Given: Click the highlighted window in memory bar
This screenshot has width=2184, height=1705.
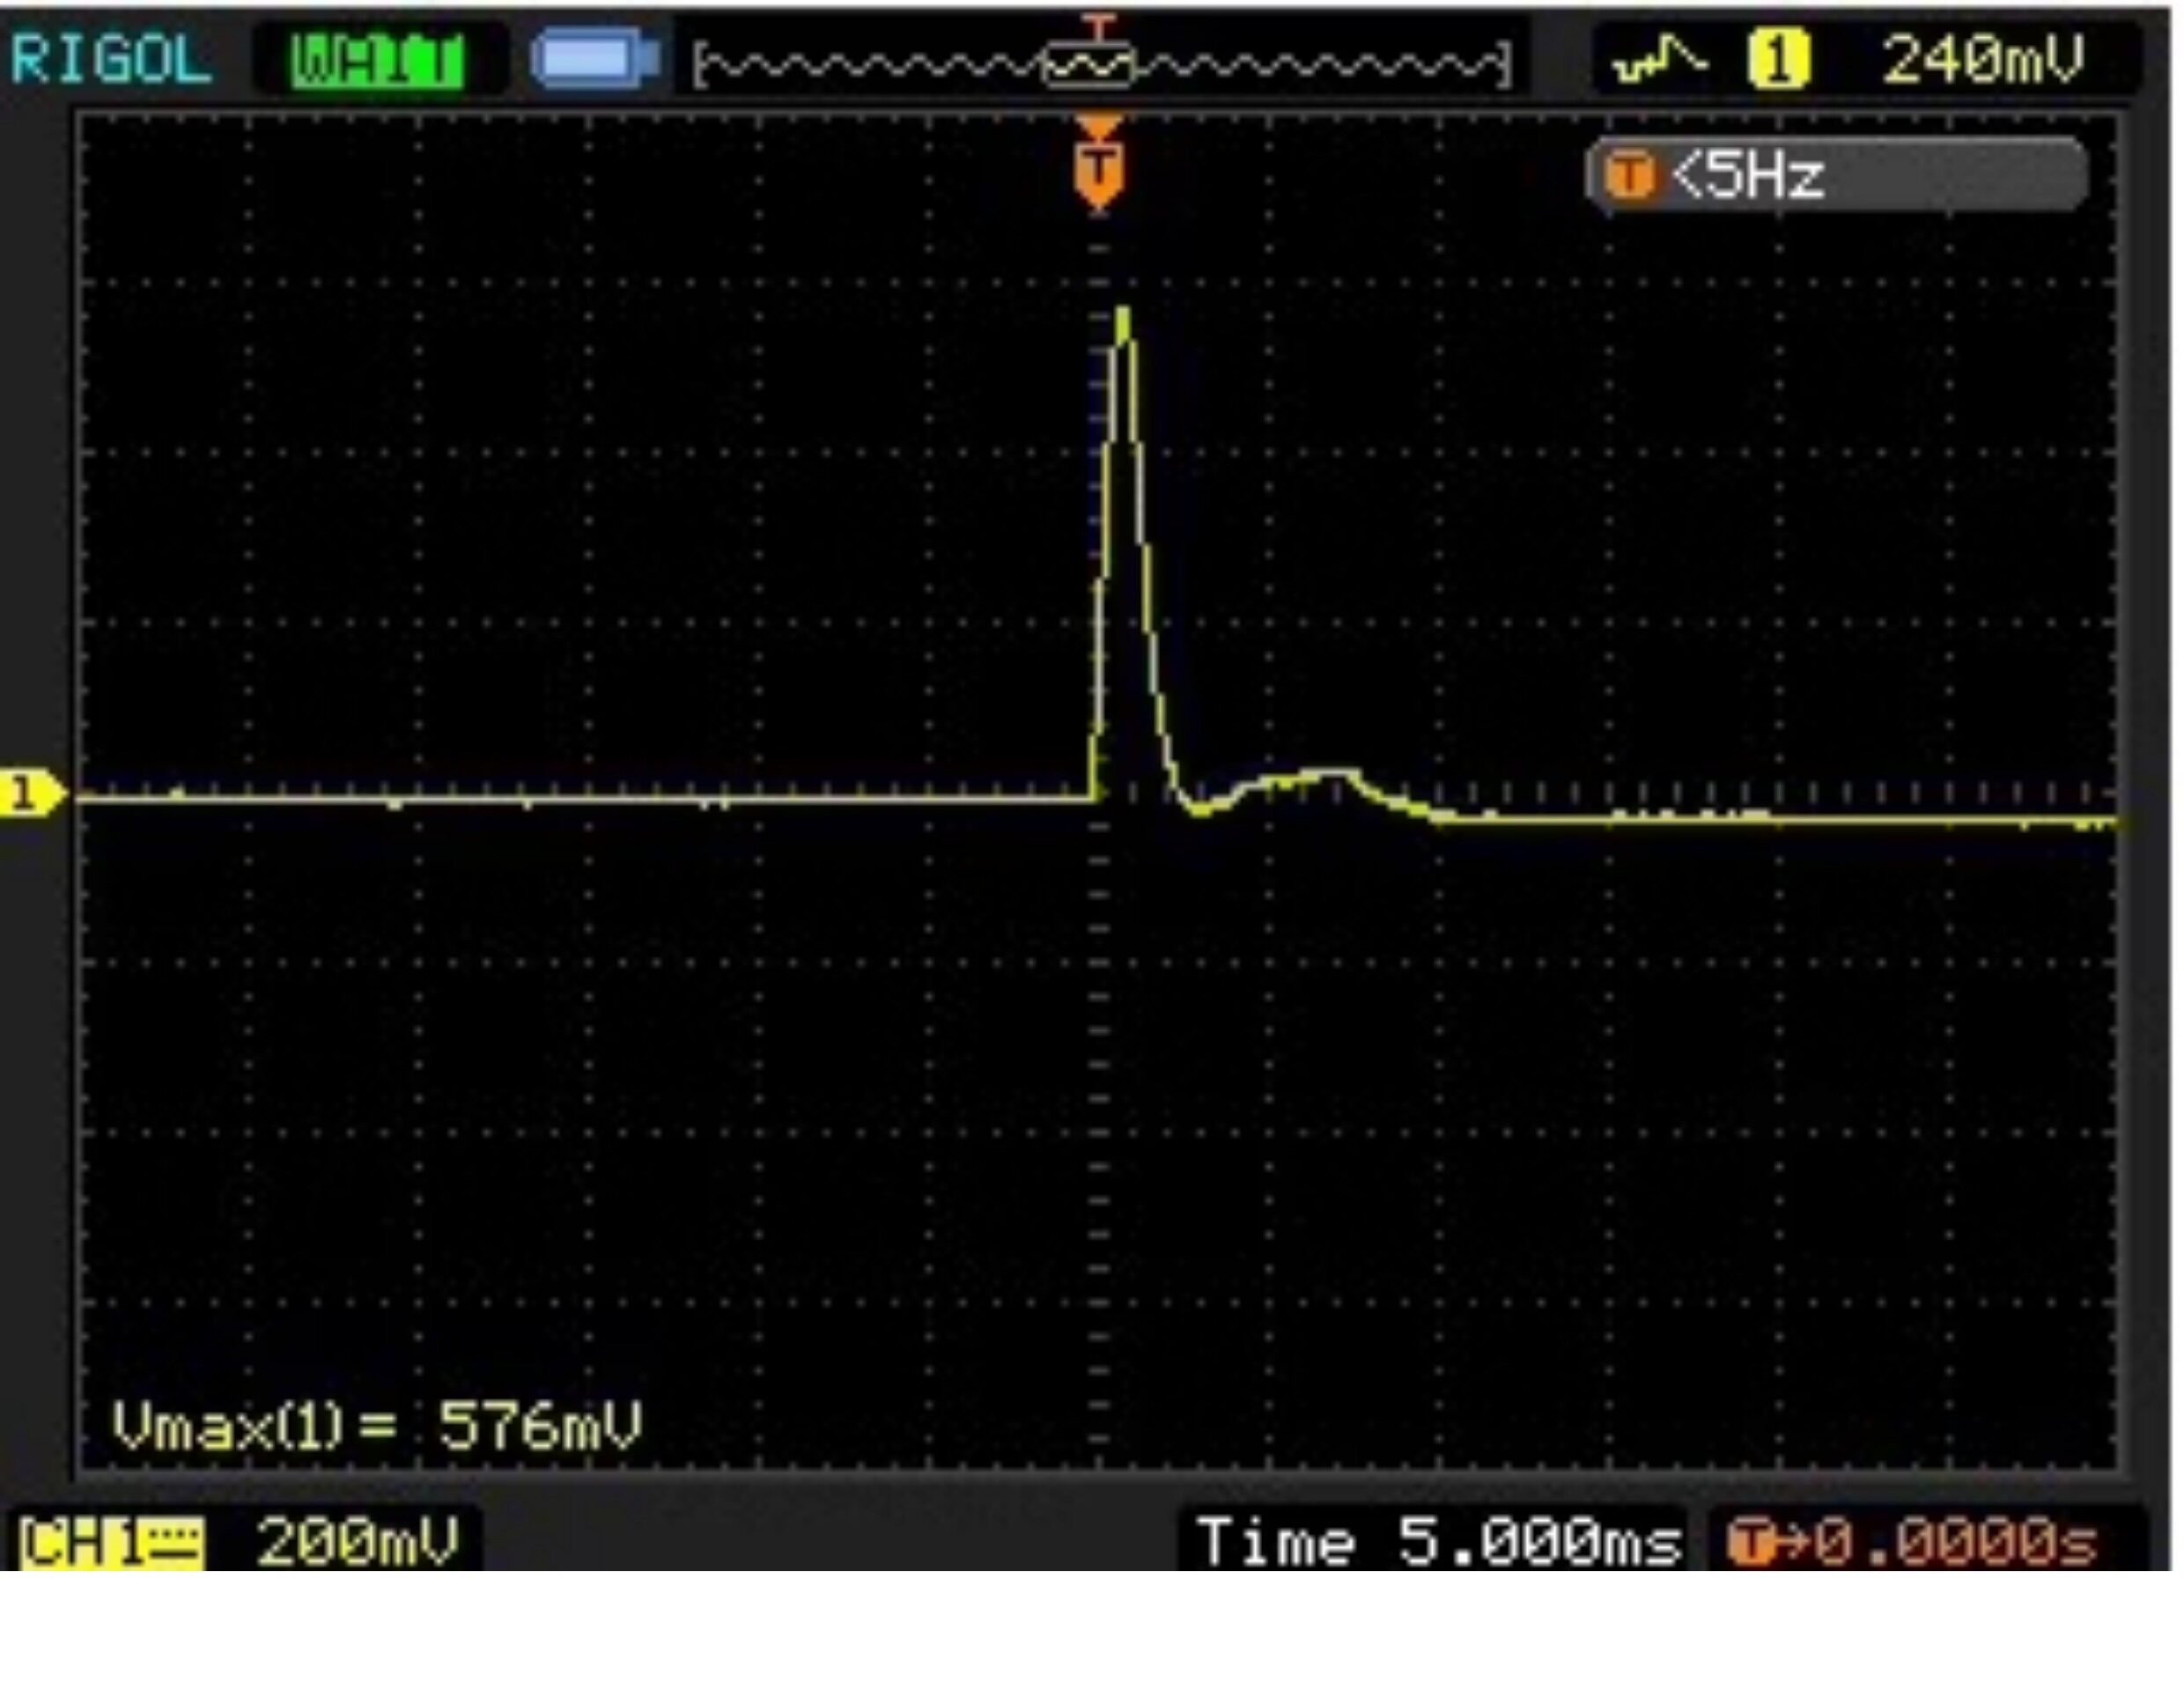Looking at the screenshot, I should click(x=1088, y=66).
